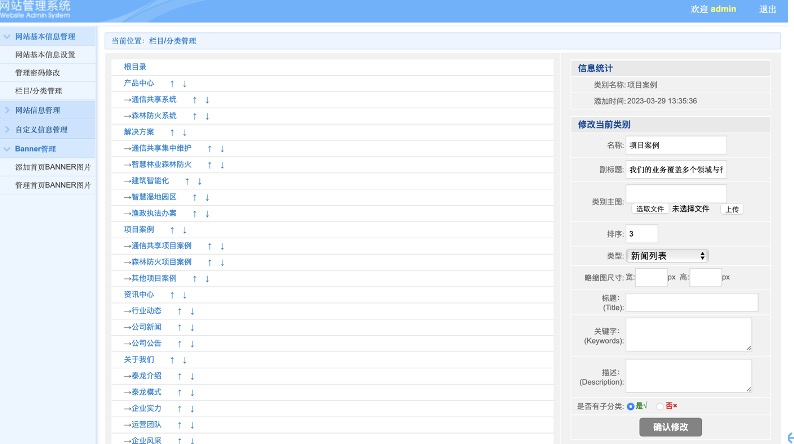Move 产品中心 category up
Image resolution: width=794 pixels, height=444 pixels.
(x=172, y=83)
